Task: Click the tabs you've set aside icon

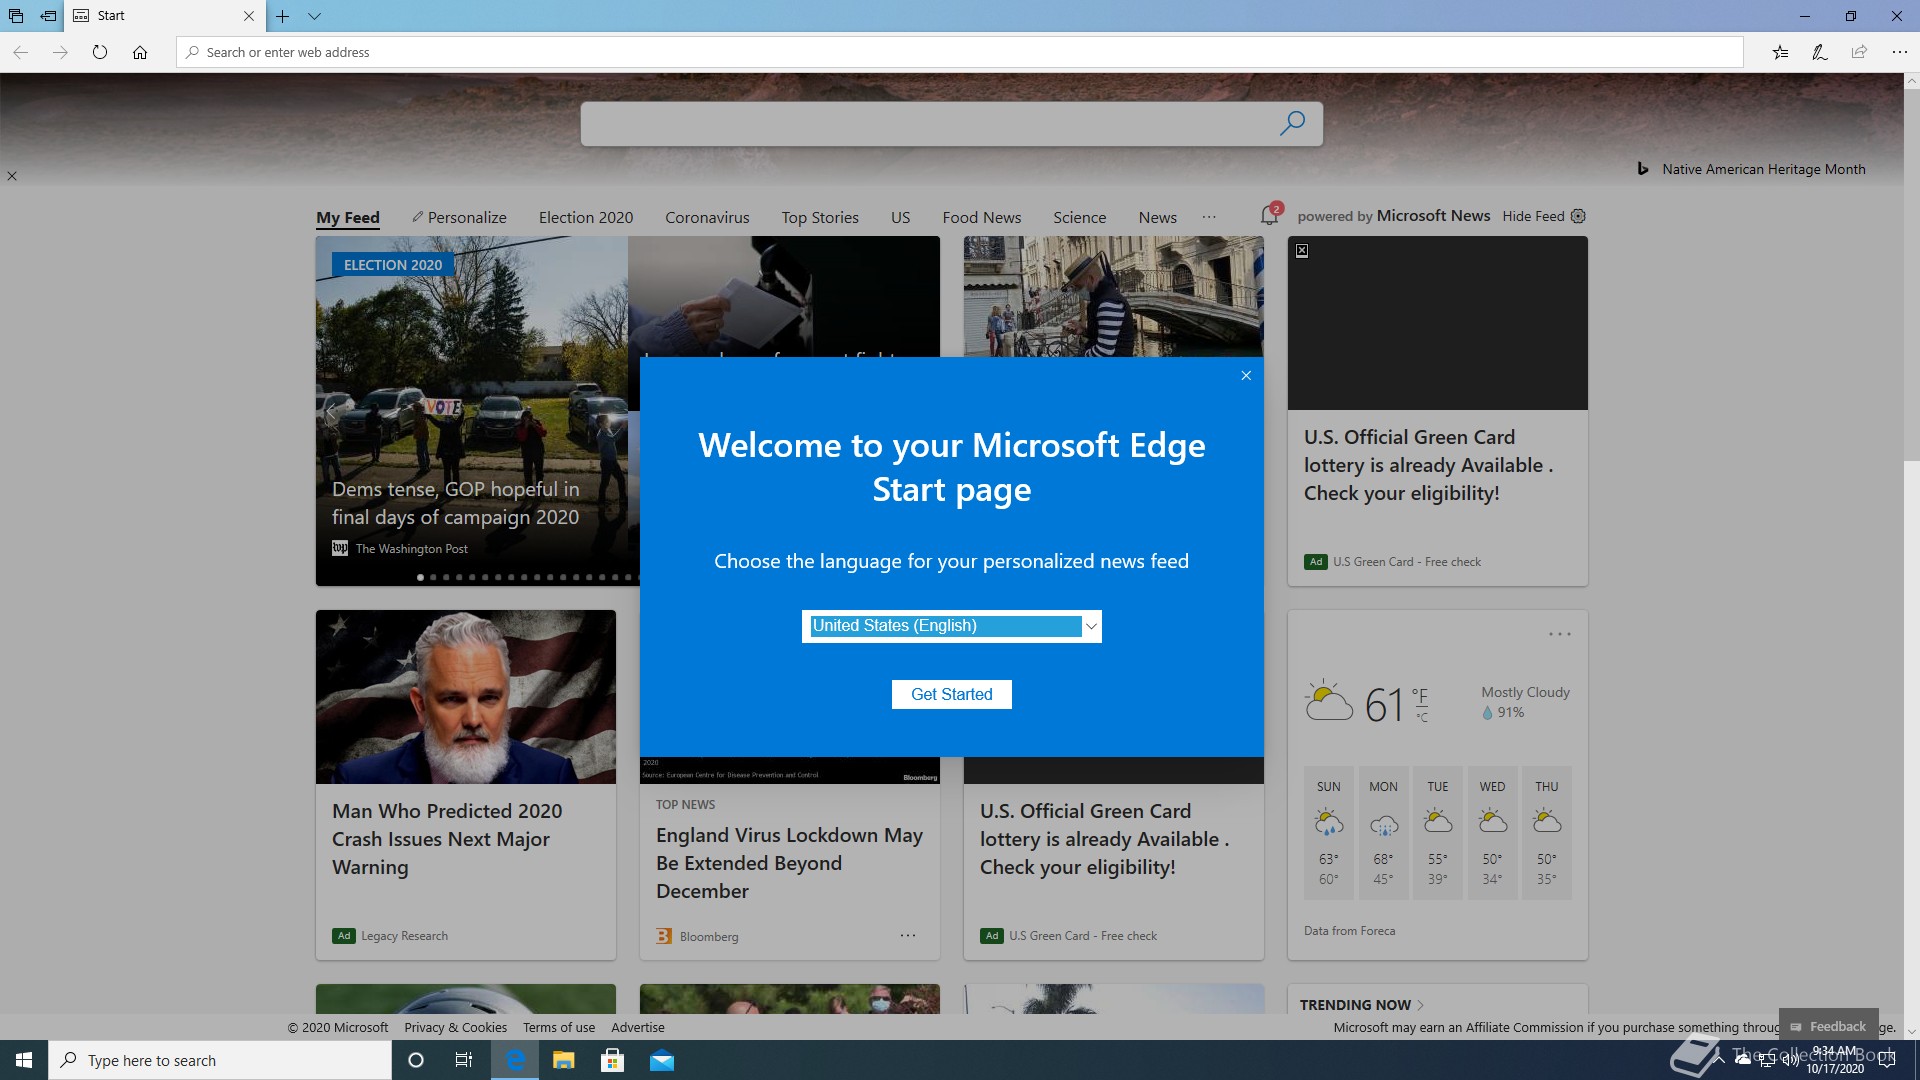Action: 16,16
